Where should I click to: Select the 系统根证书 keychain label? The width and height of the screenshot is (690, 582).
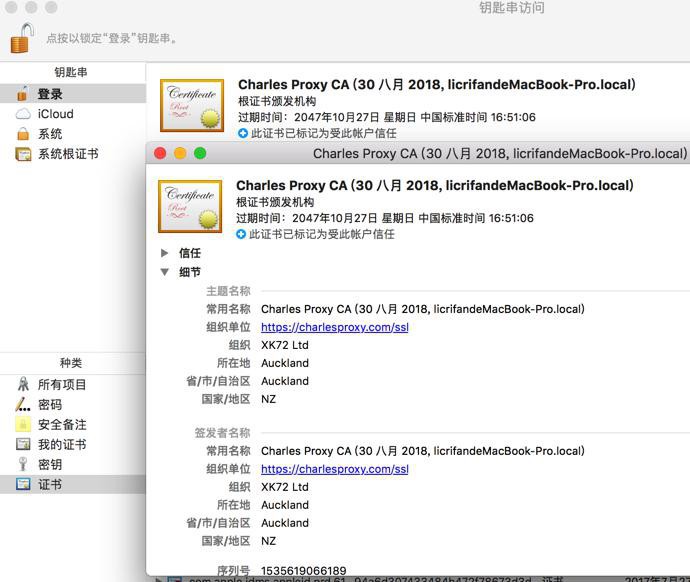(68, 154)
